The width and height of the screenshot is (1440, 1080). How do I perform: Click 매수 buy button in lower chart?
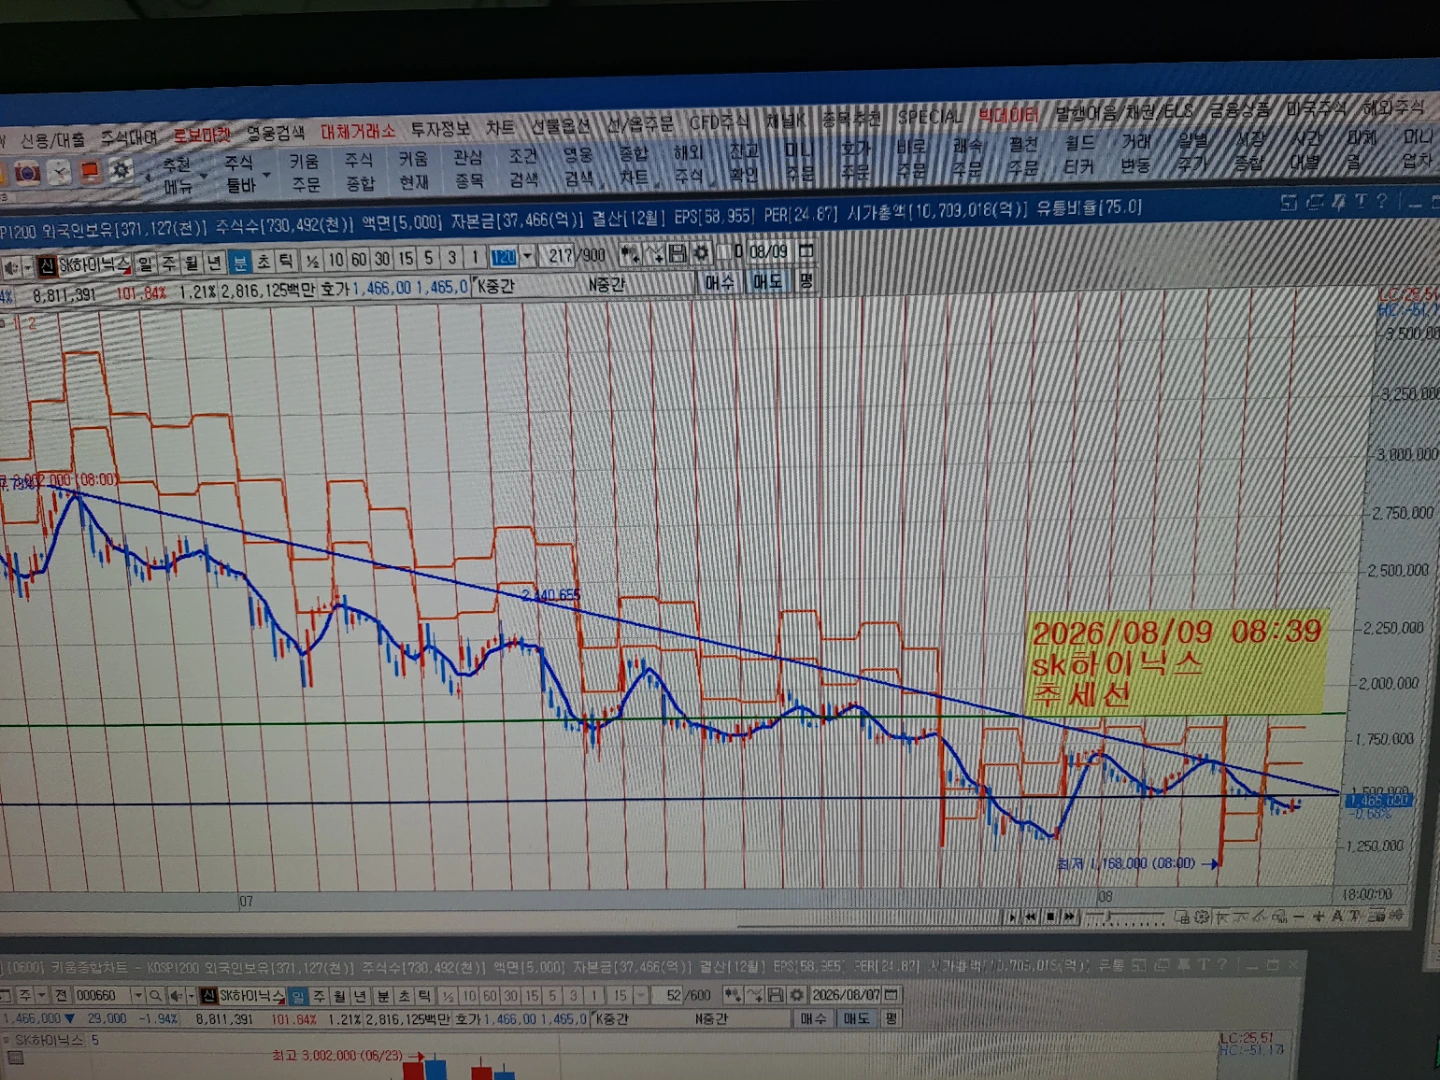coord(813,1018)
